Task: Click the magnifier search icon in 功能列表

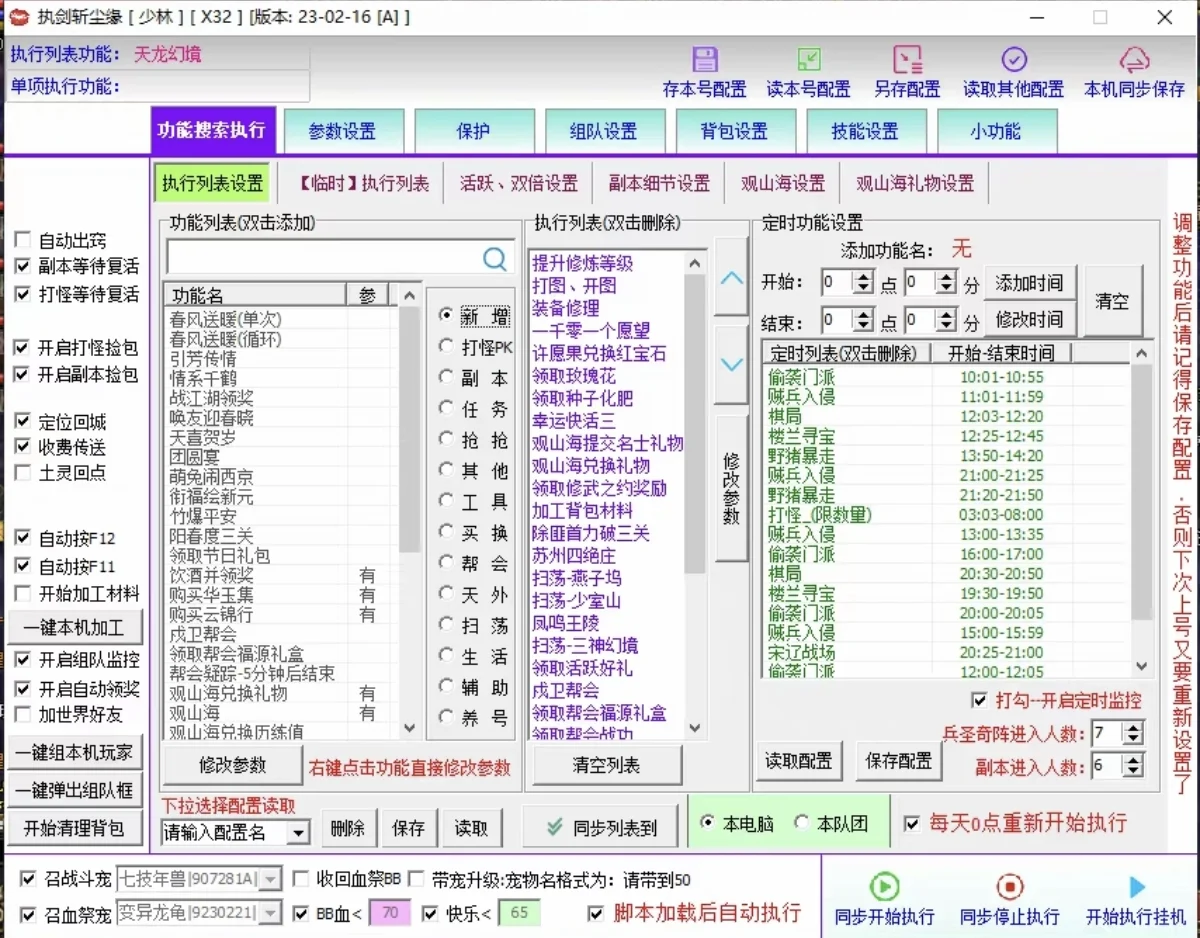Action: click(x=494, y=258)
